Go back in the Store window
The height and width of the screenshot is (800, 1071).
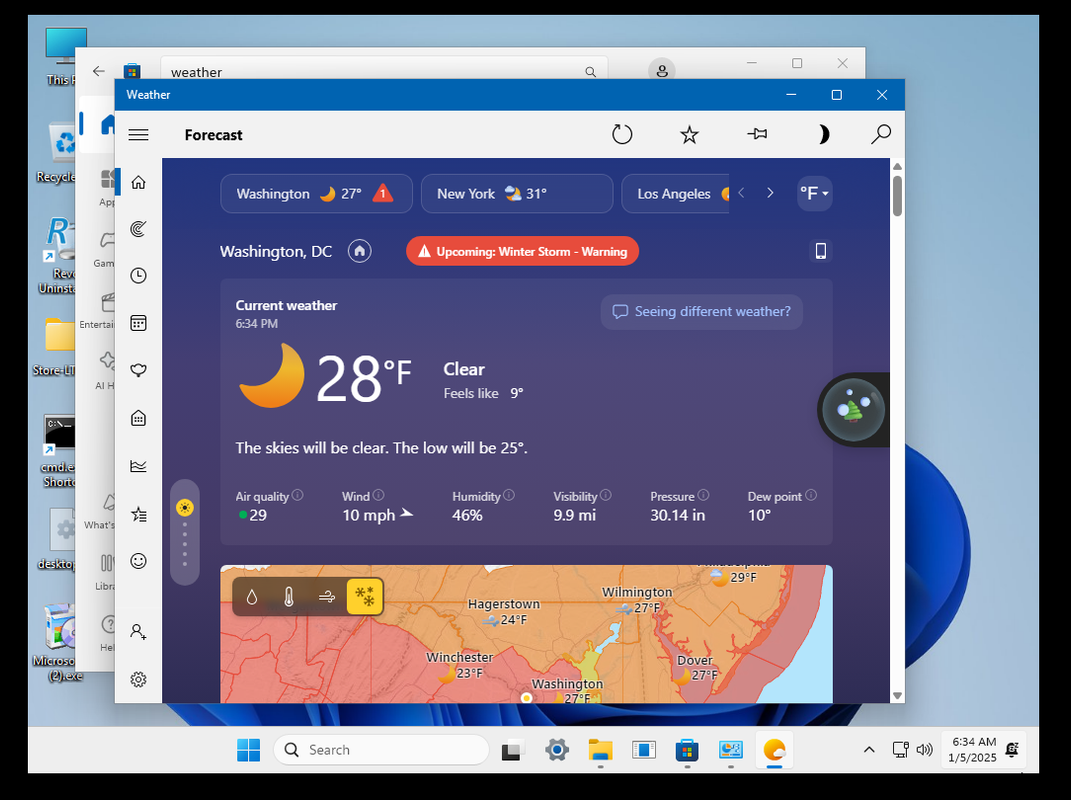99,71
